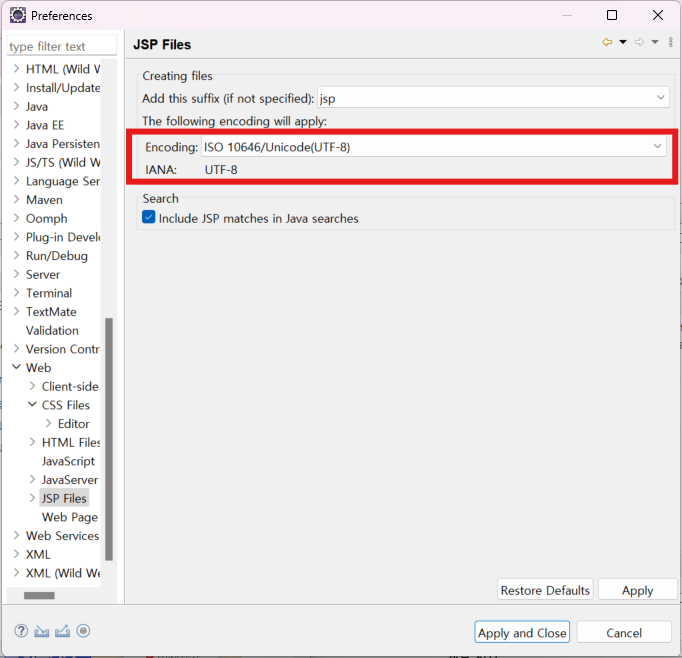The height and width of the screenshot is (658, 682).
Task: Uncheck Include JSP matches in Java searches
Action: 148,217
